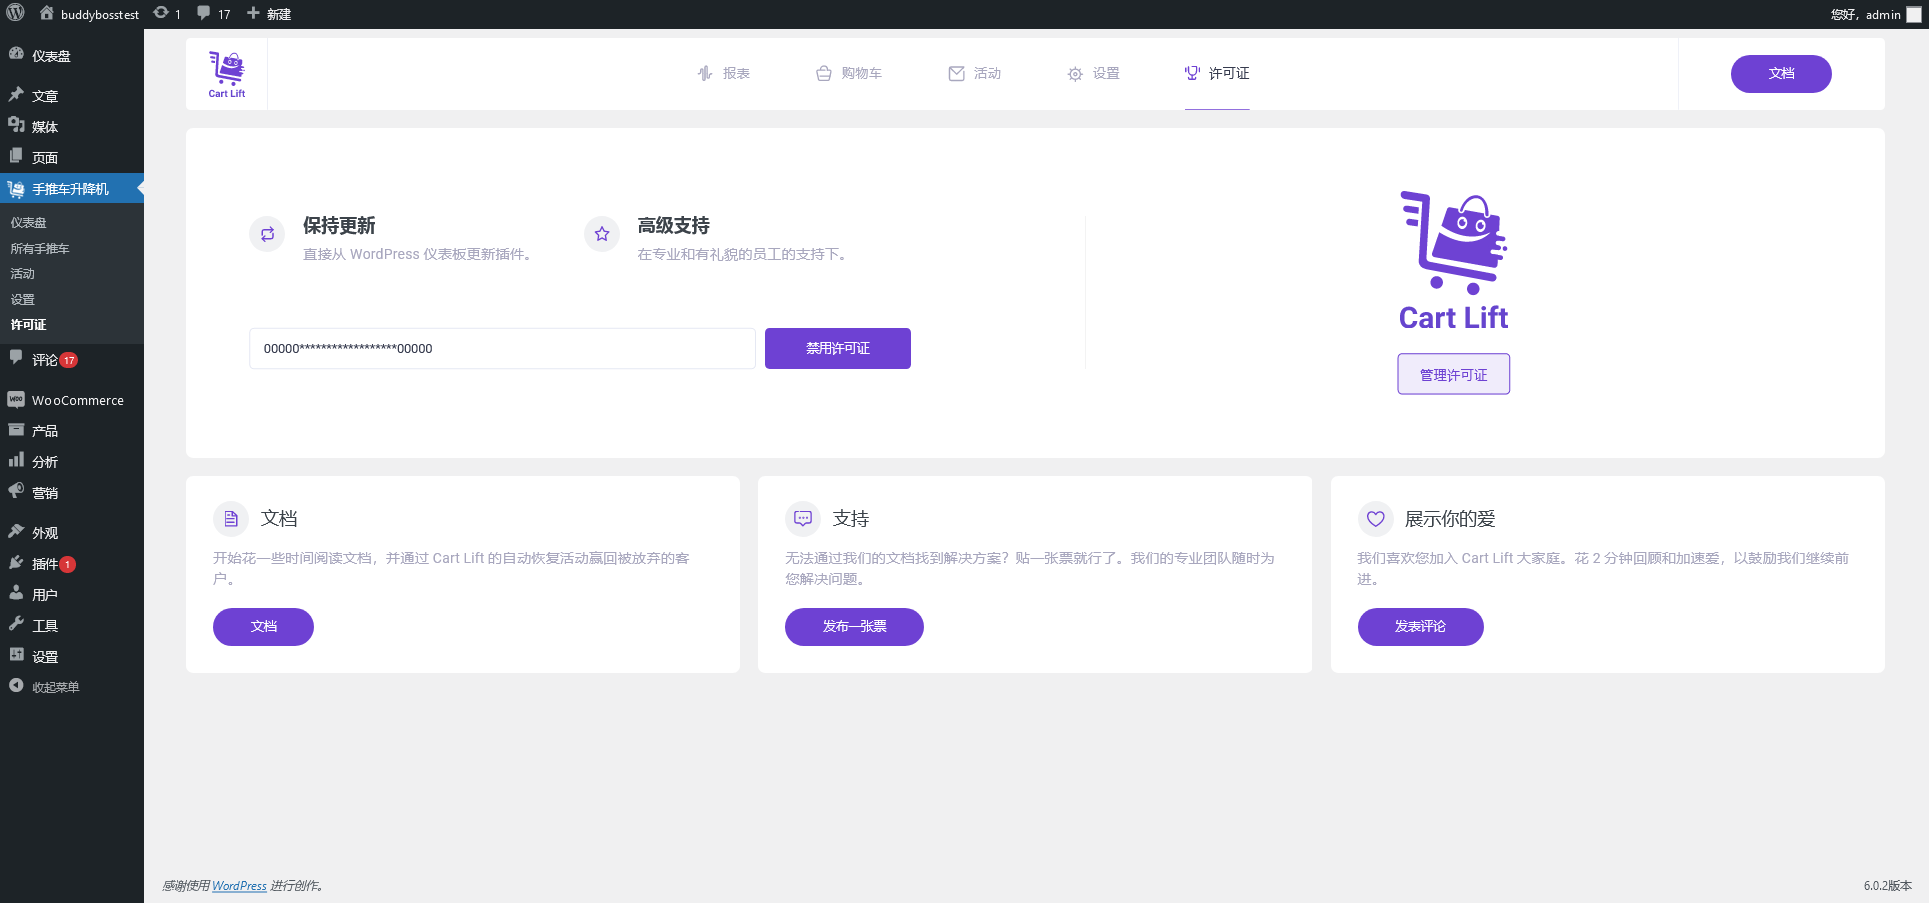Open Cart Lift submenu 仪表盘
1929x903 pixels.
[x=28, y=223]
